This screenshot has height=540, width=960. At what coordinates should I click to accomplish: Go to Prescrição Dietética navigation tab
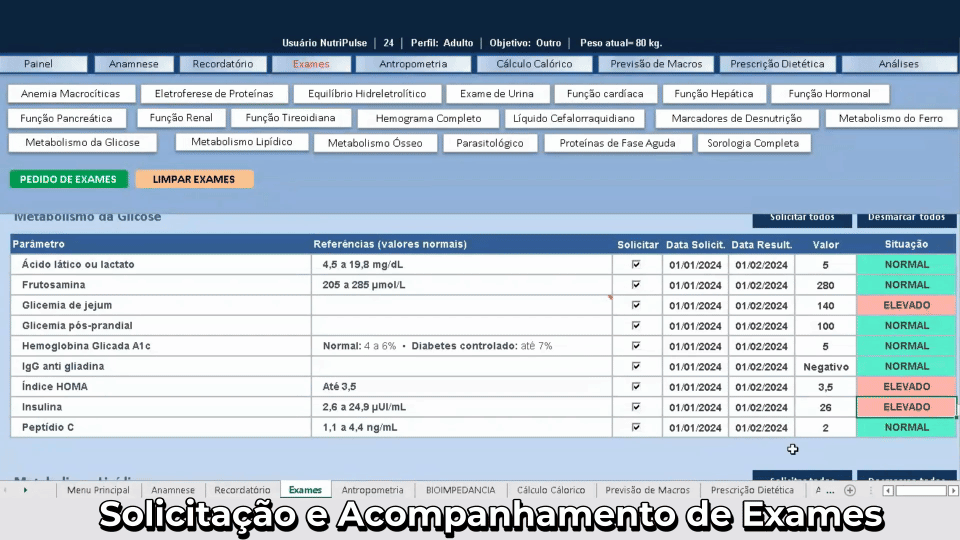(777, 64)
